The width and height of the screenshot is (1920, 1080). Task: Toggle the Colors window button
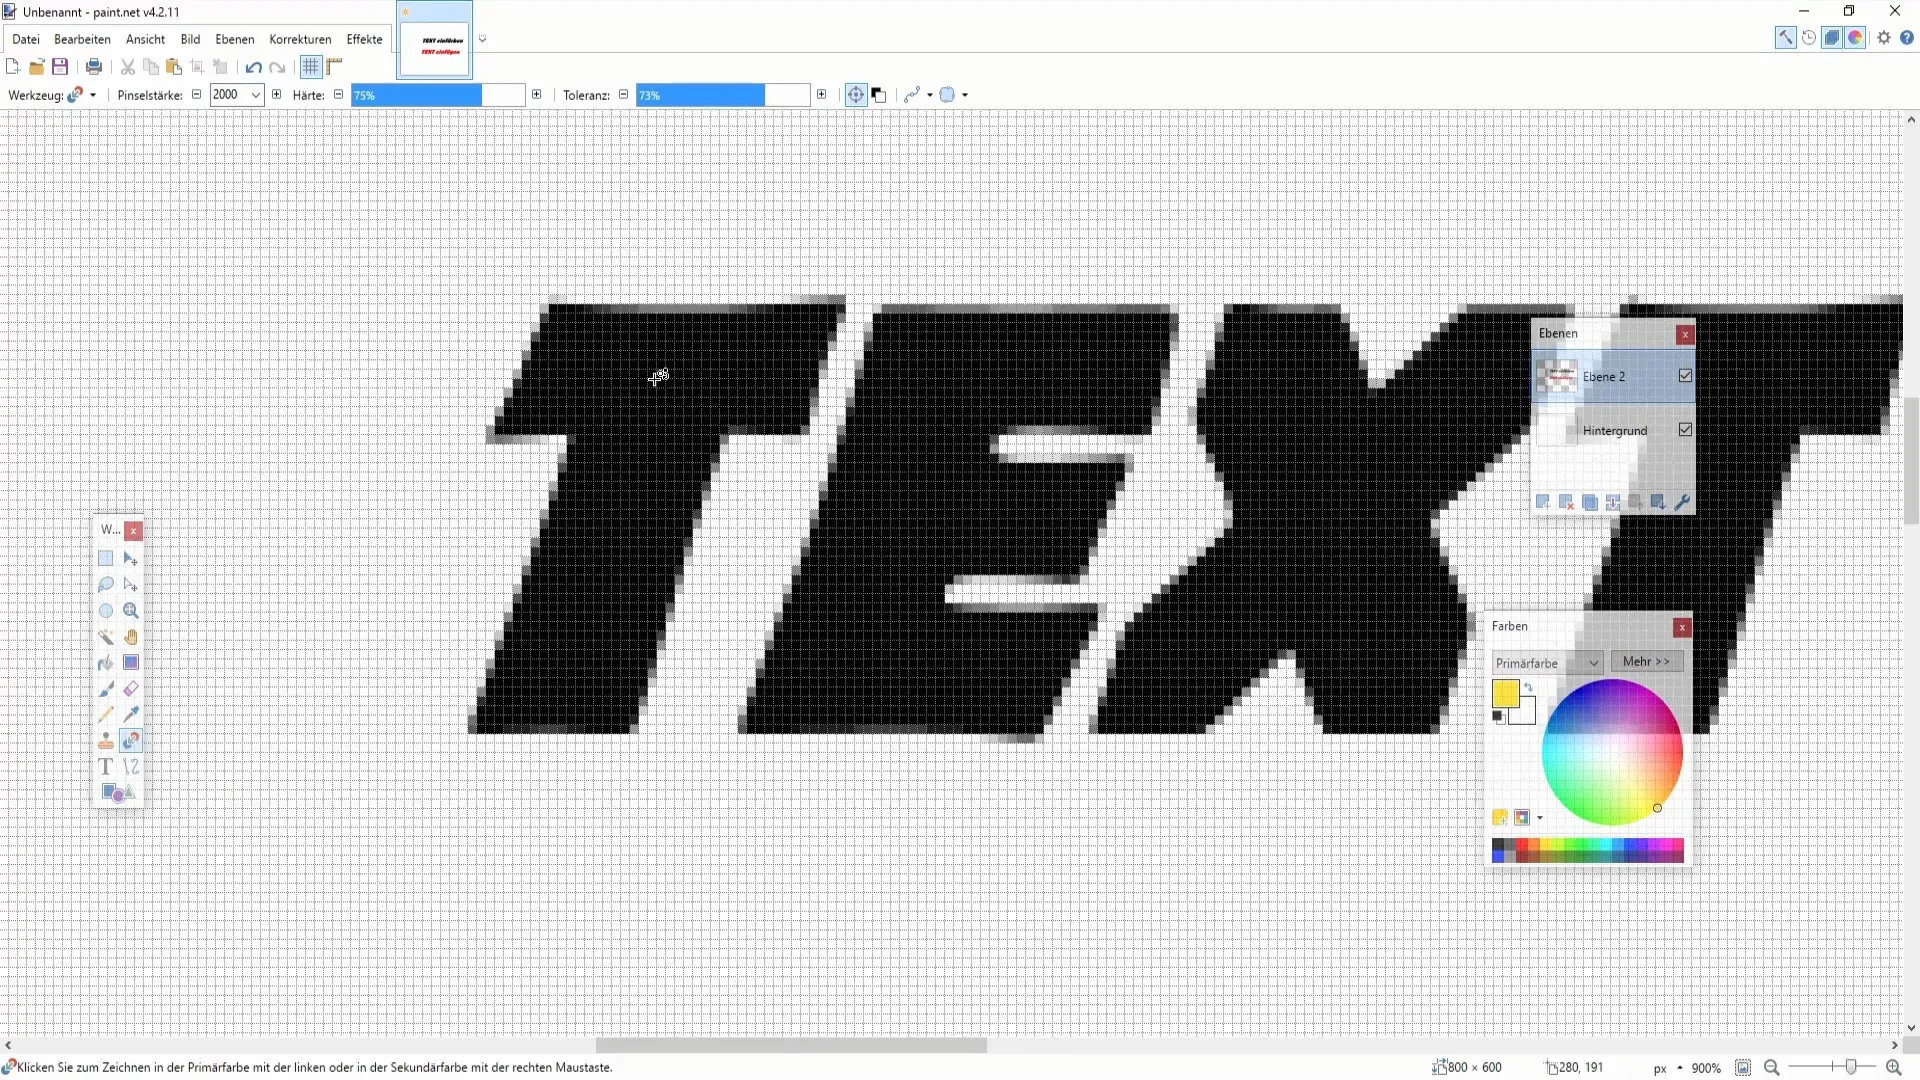1855,38
